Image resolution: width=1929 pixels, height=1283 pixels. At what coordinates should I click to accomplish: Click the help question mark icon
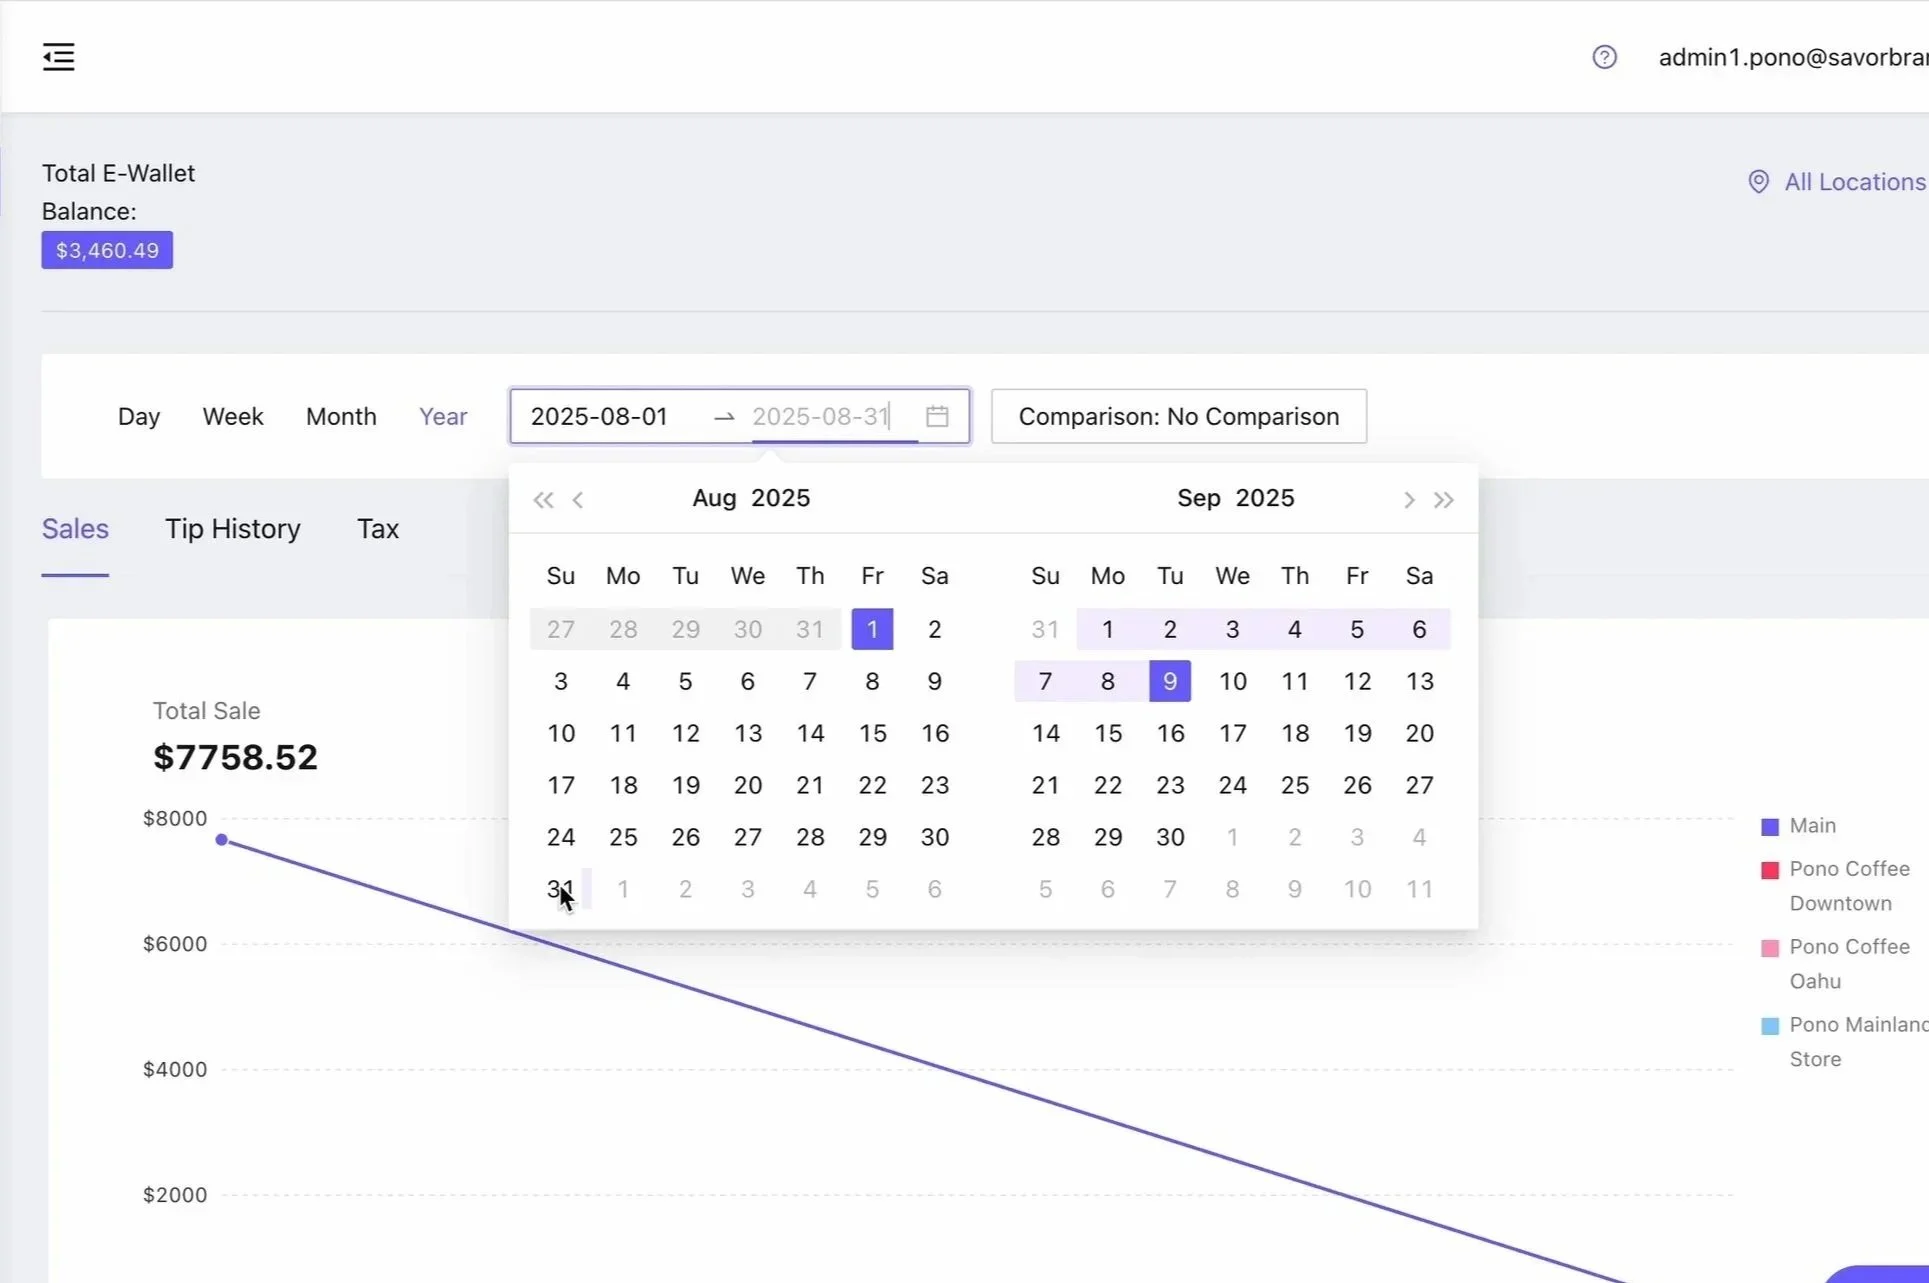[1604, 57]
